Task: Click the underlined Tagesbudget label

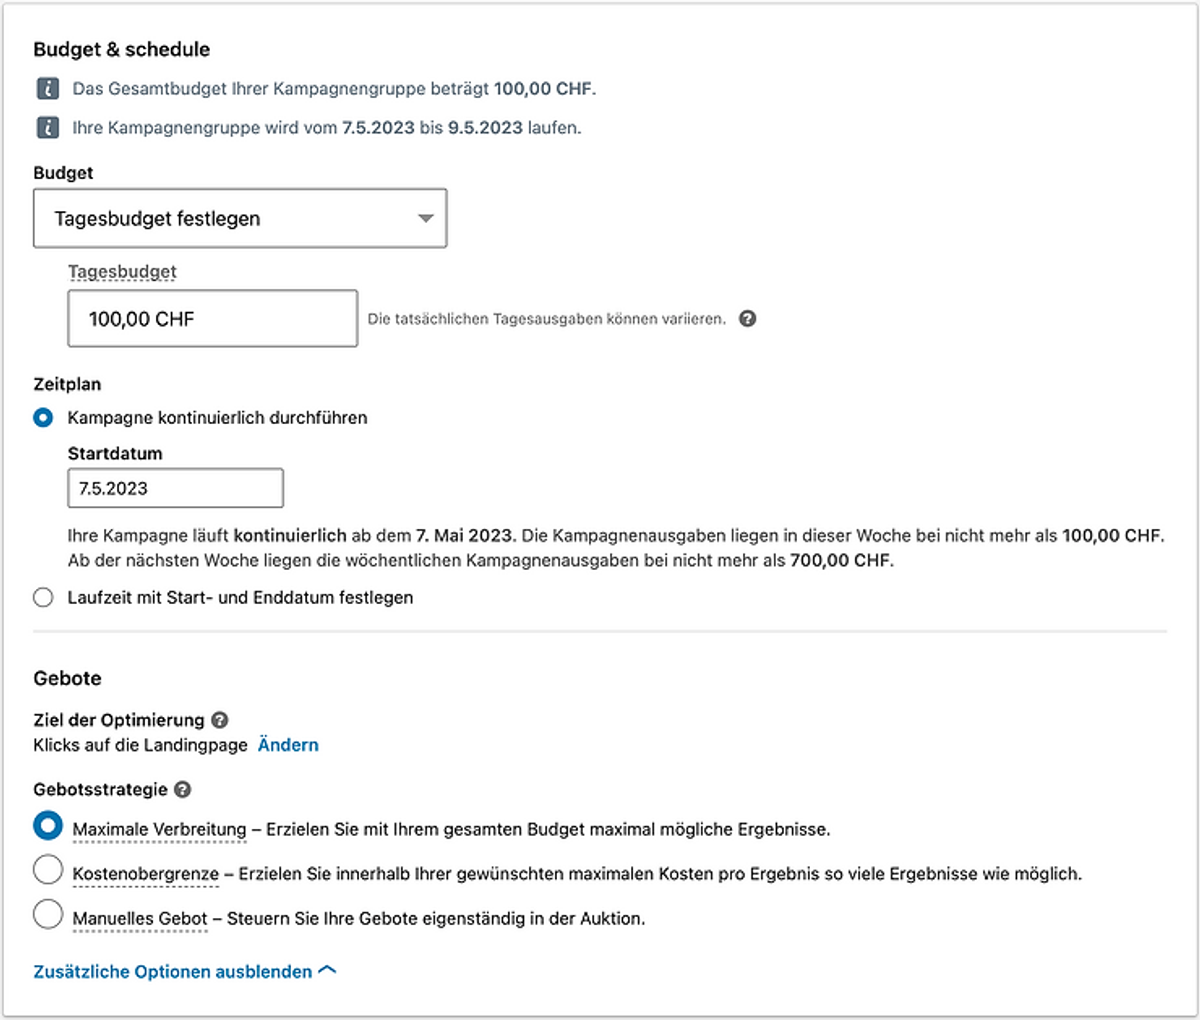Action: [122, 272]
